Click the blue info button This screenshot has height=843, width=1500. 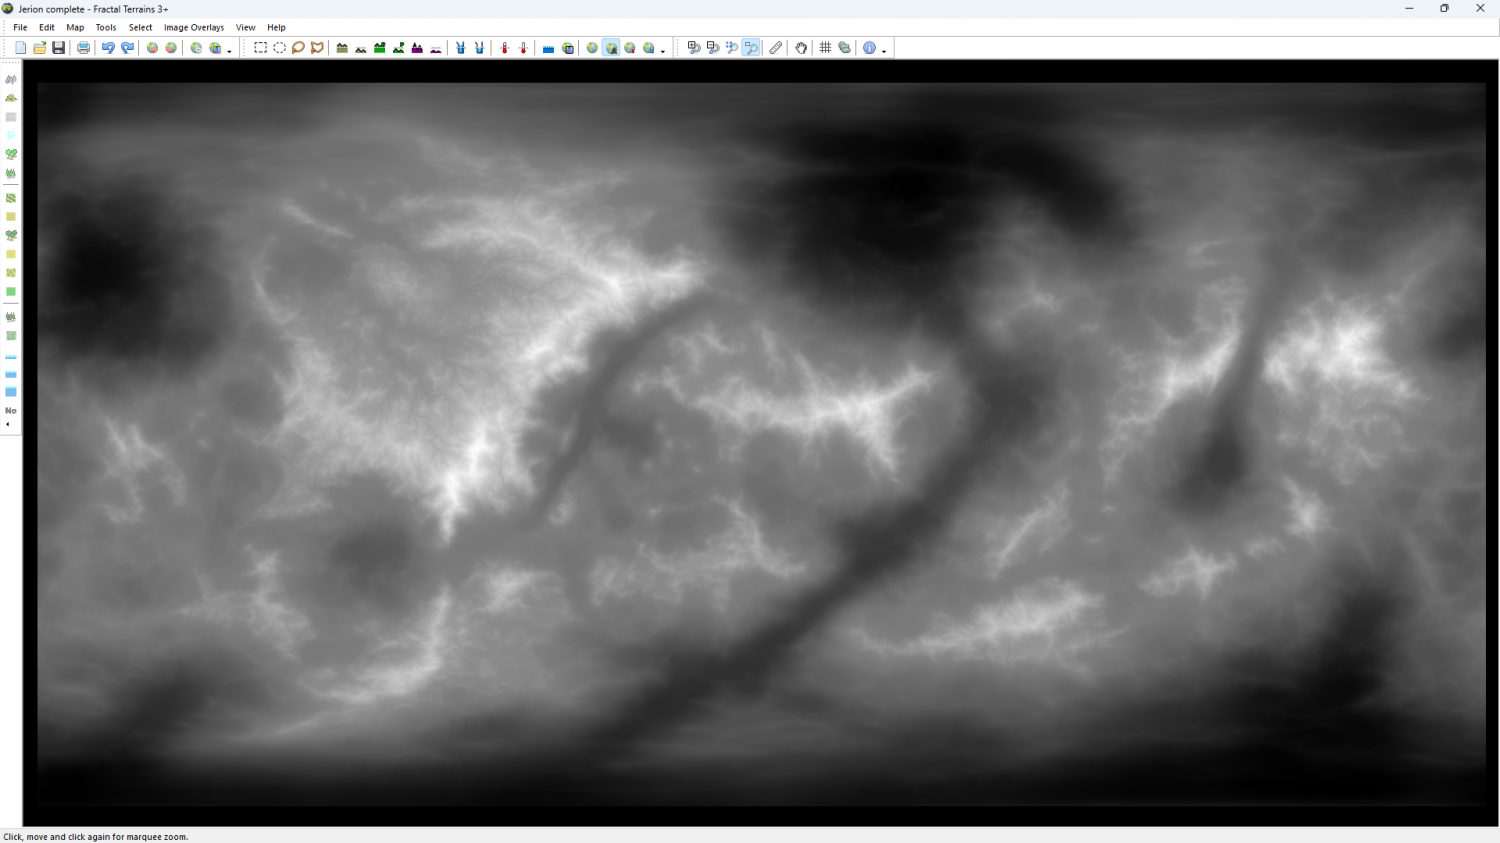click(869, 48)
